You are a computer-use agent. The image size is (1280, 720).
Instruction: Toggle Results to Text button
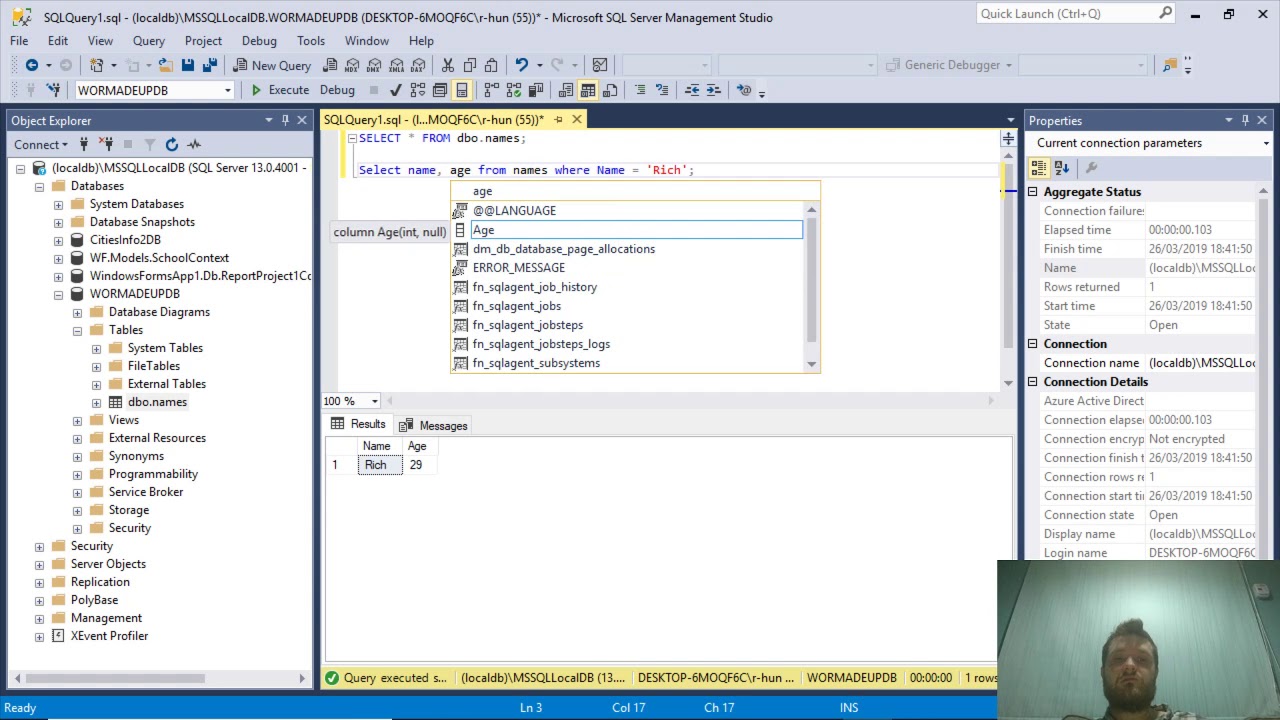pyautogui.click(x=566, y=90)
